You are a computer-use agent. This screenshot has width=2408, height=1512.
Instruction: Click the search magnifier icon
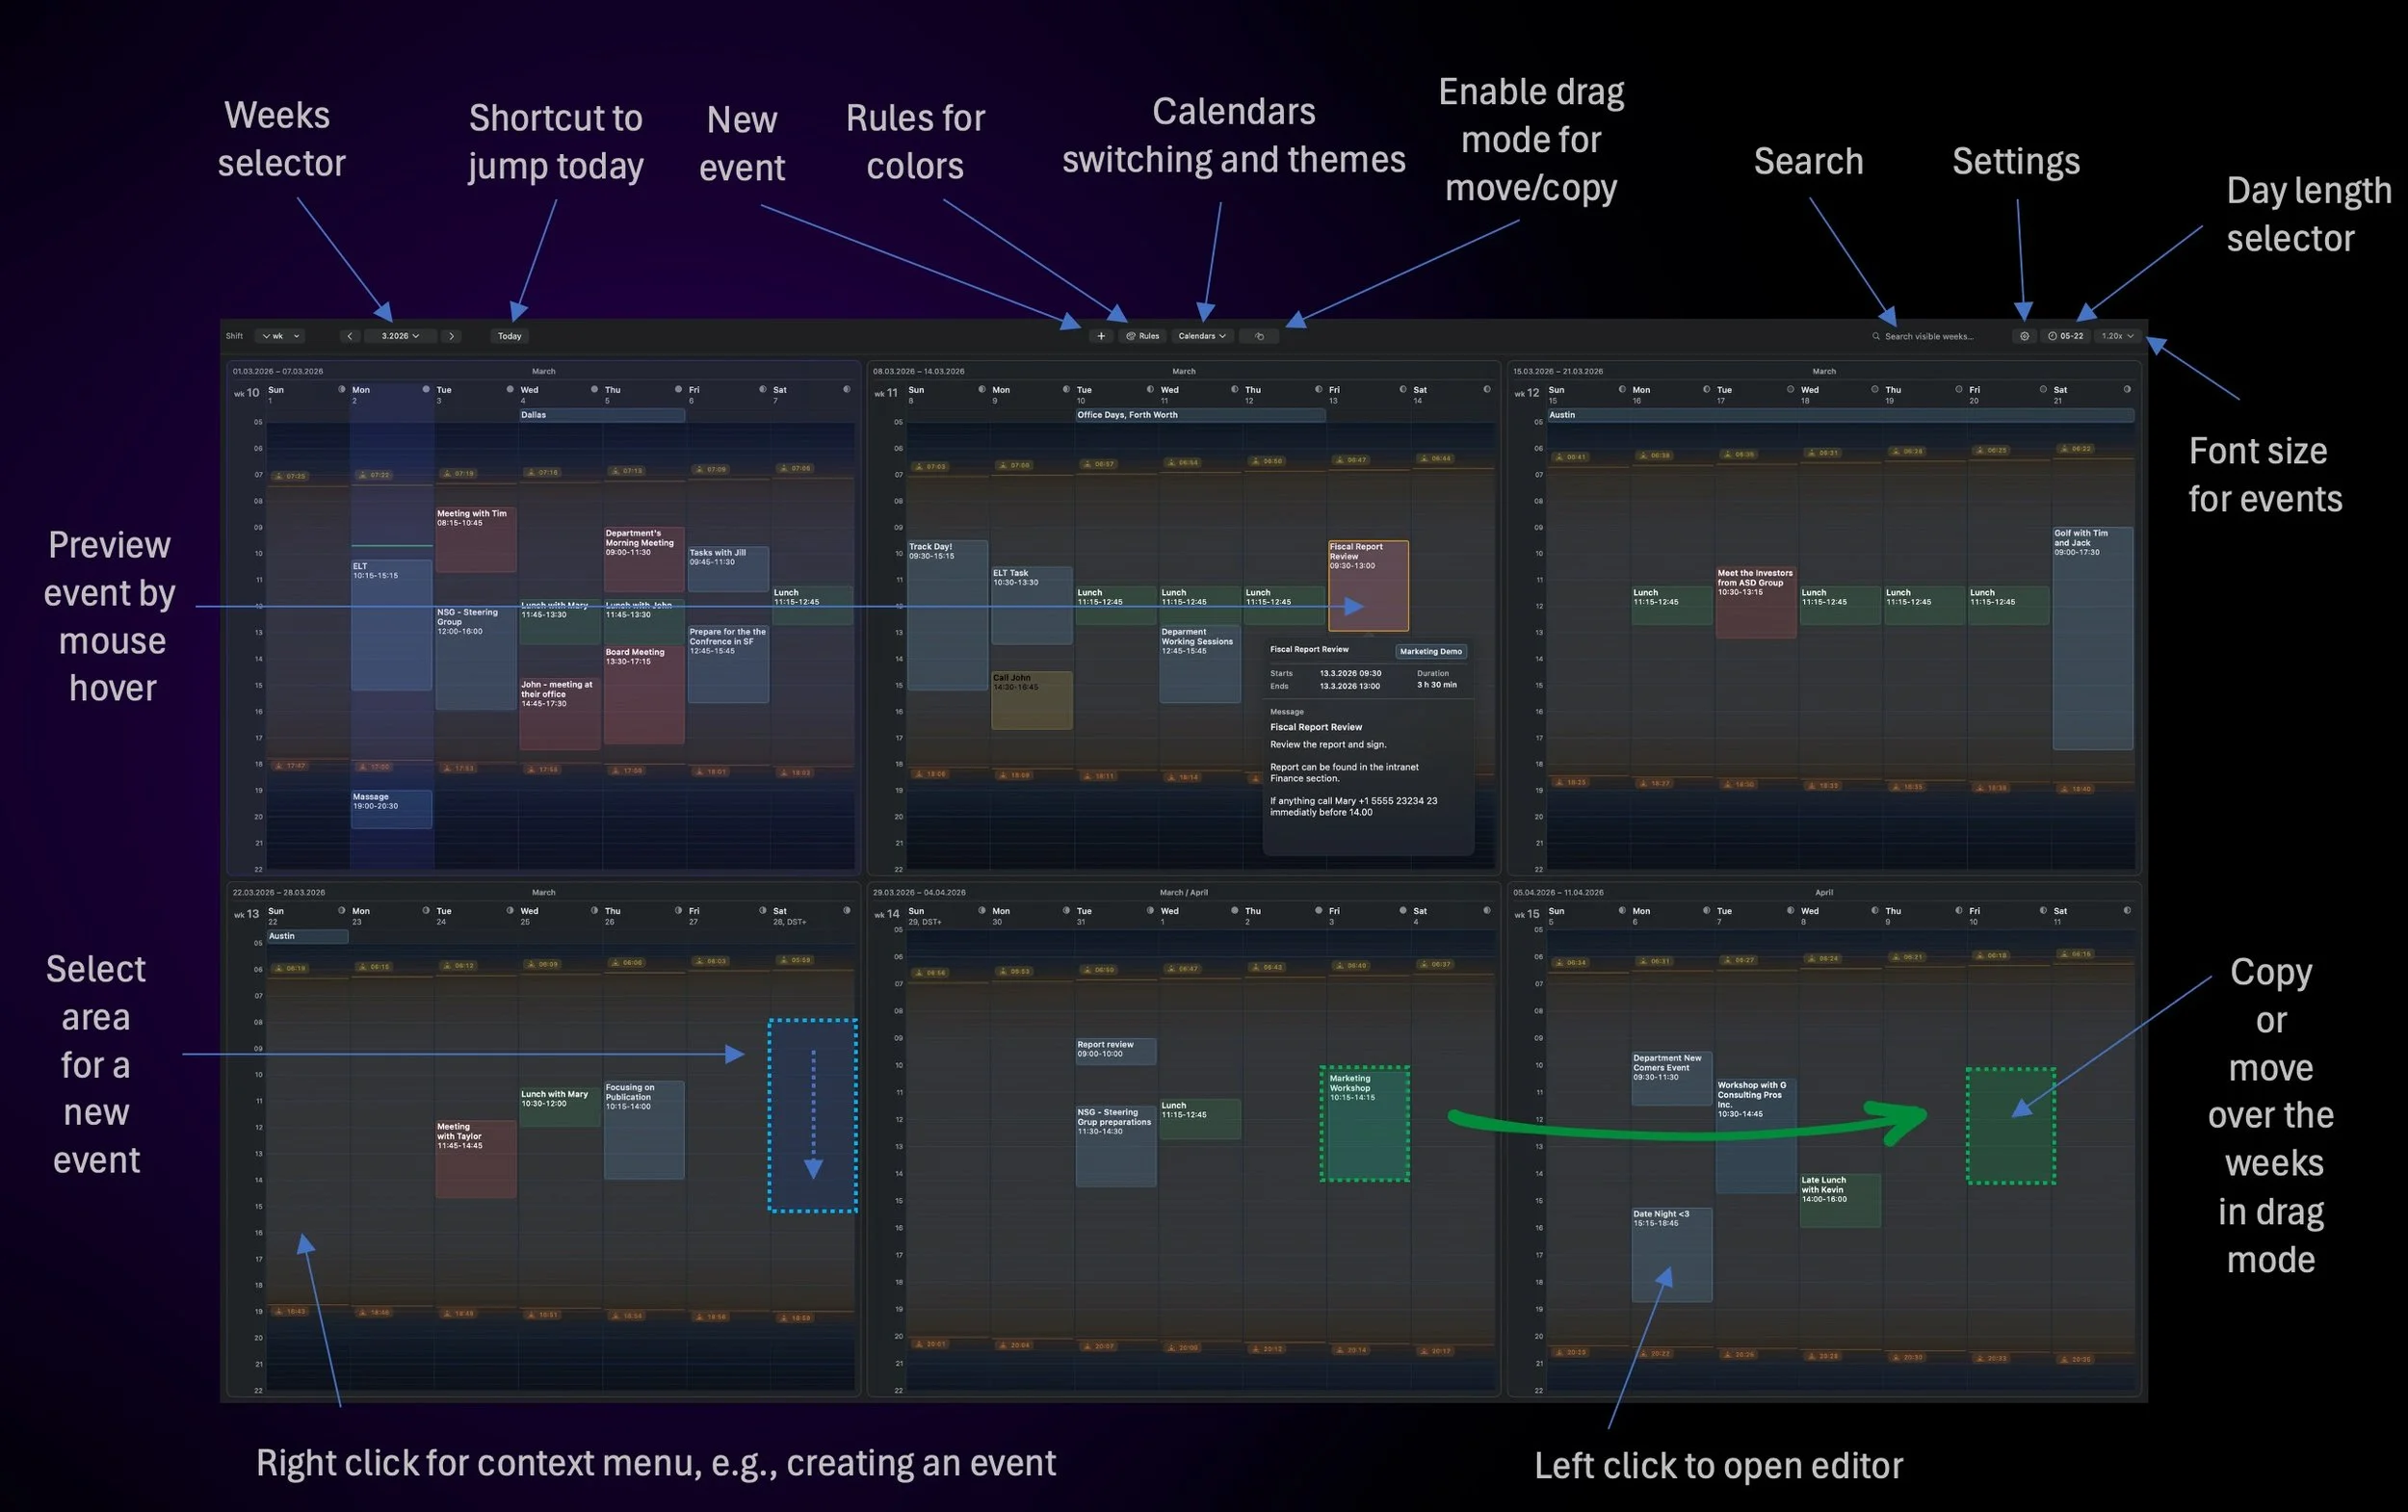pos(1876,336)
